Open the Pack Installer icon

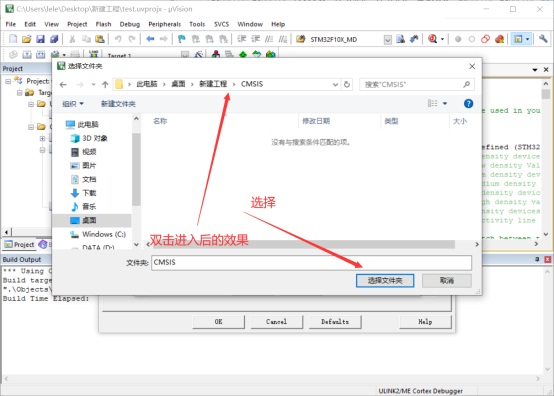tap(271, 54)
